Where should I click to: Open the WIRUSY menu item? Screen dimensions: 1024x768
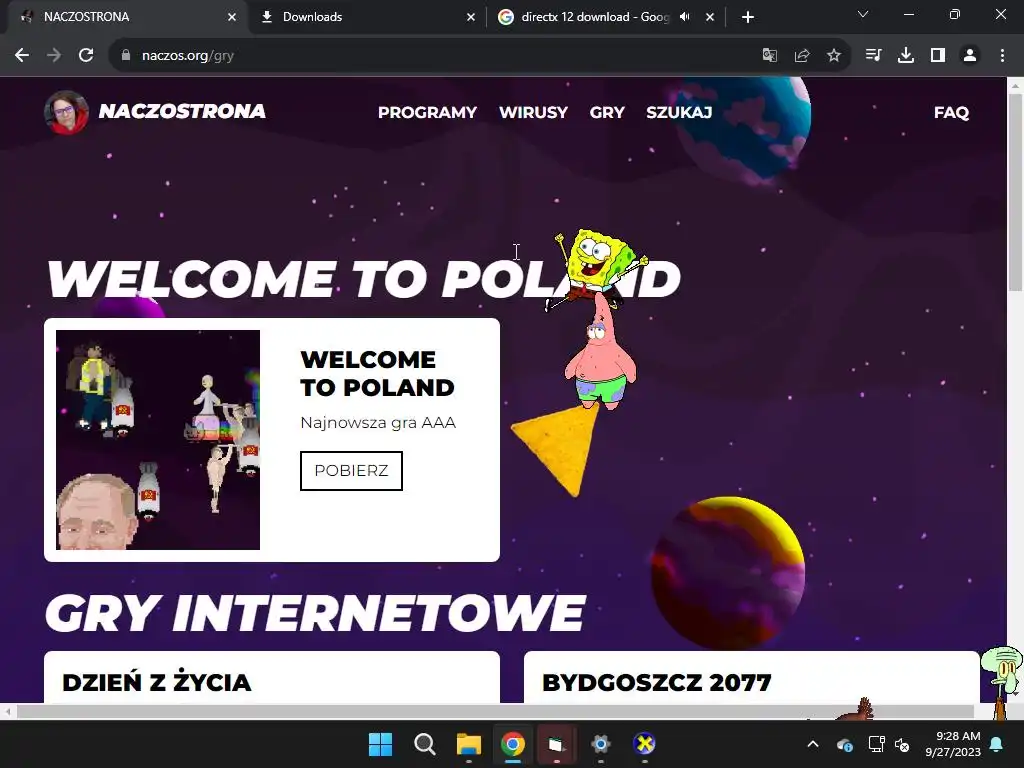[533, 112]
